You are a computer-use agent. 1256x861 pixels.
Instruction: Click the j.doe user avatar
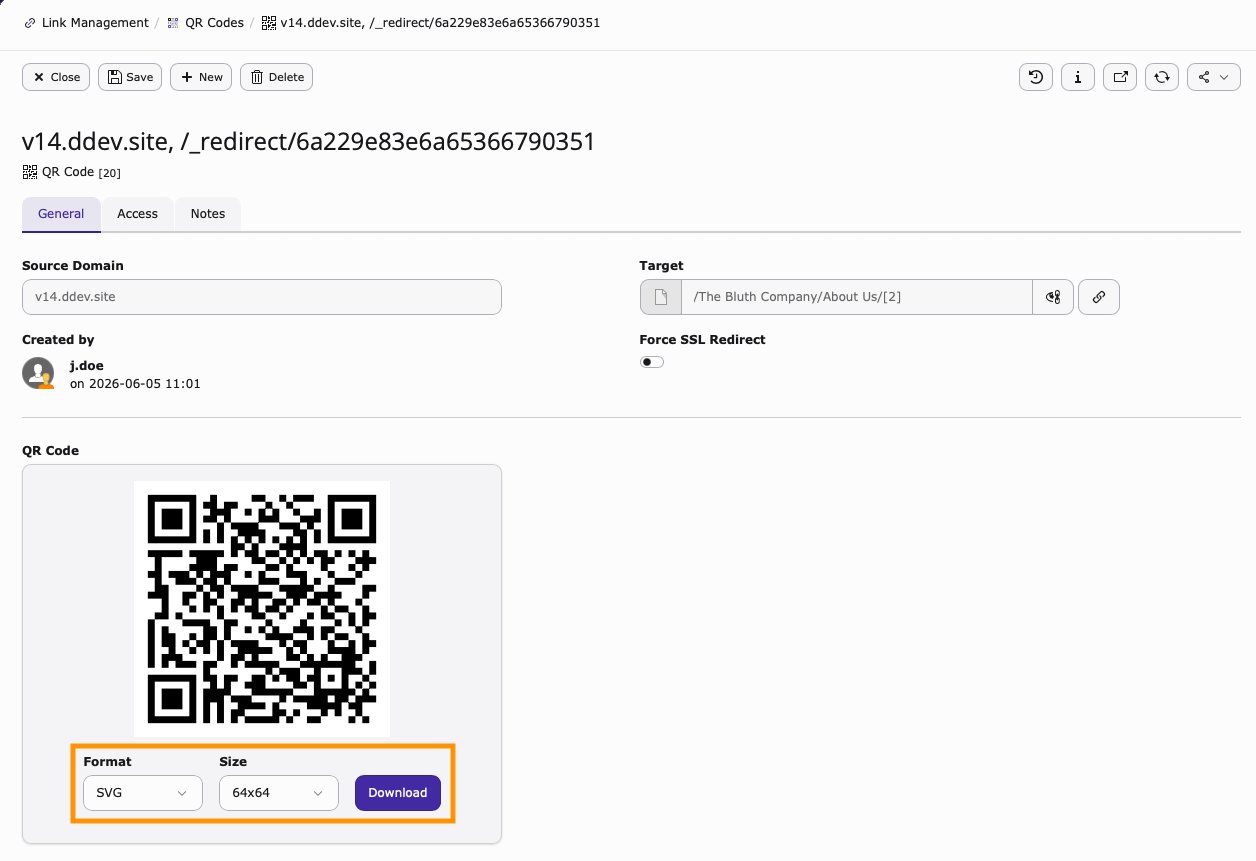(x=39, y=373)
